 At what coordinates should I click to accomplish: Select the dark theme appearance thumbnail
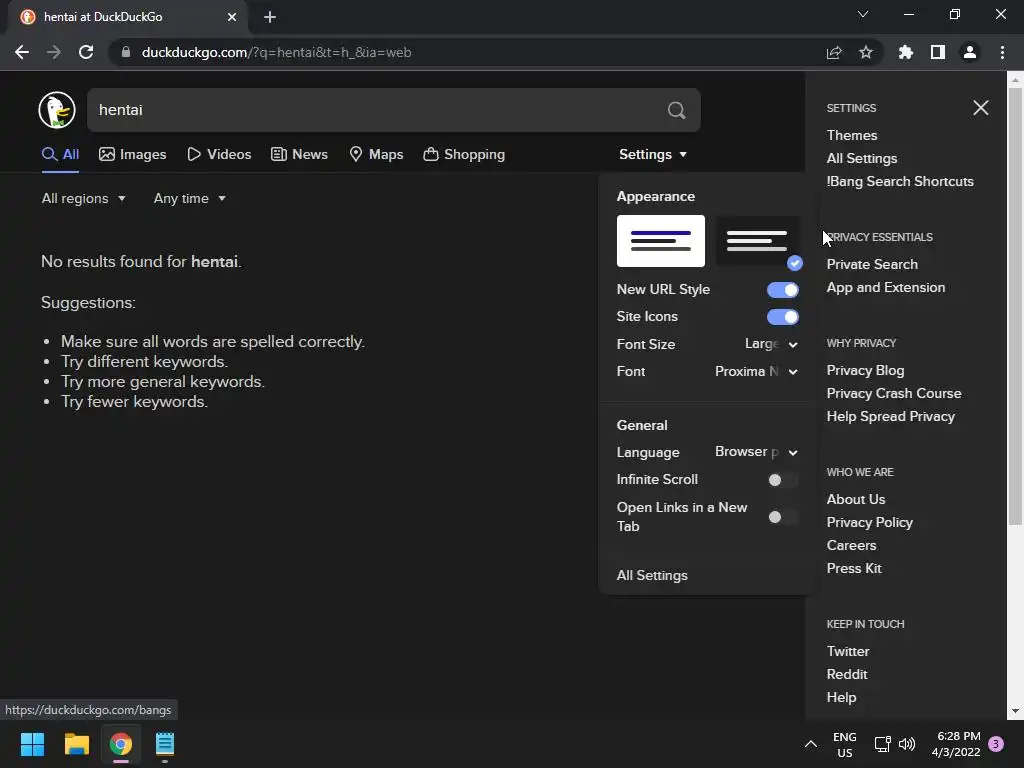click(x=758, y=241)
